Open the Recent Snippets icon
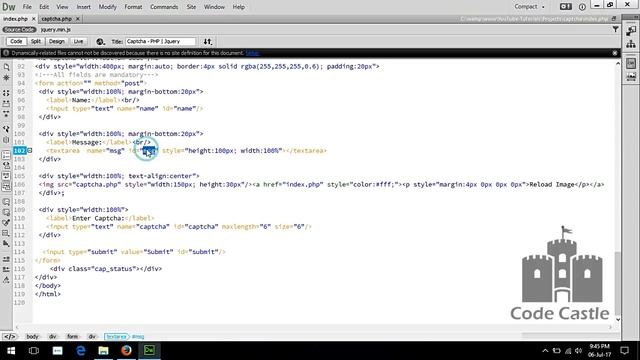Viewport: 640px width, 360px height. pos(6,233)
